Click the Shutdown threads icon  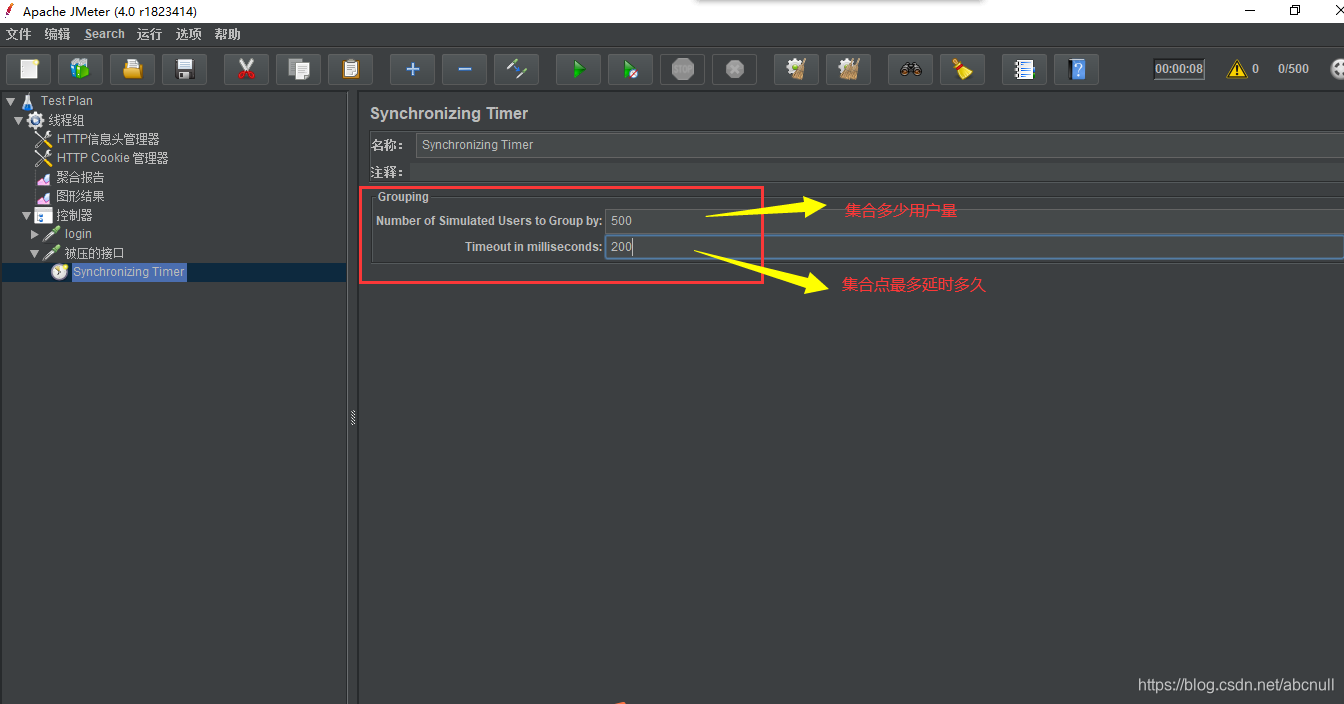(x=734, y=69)
